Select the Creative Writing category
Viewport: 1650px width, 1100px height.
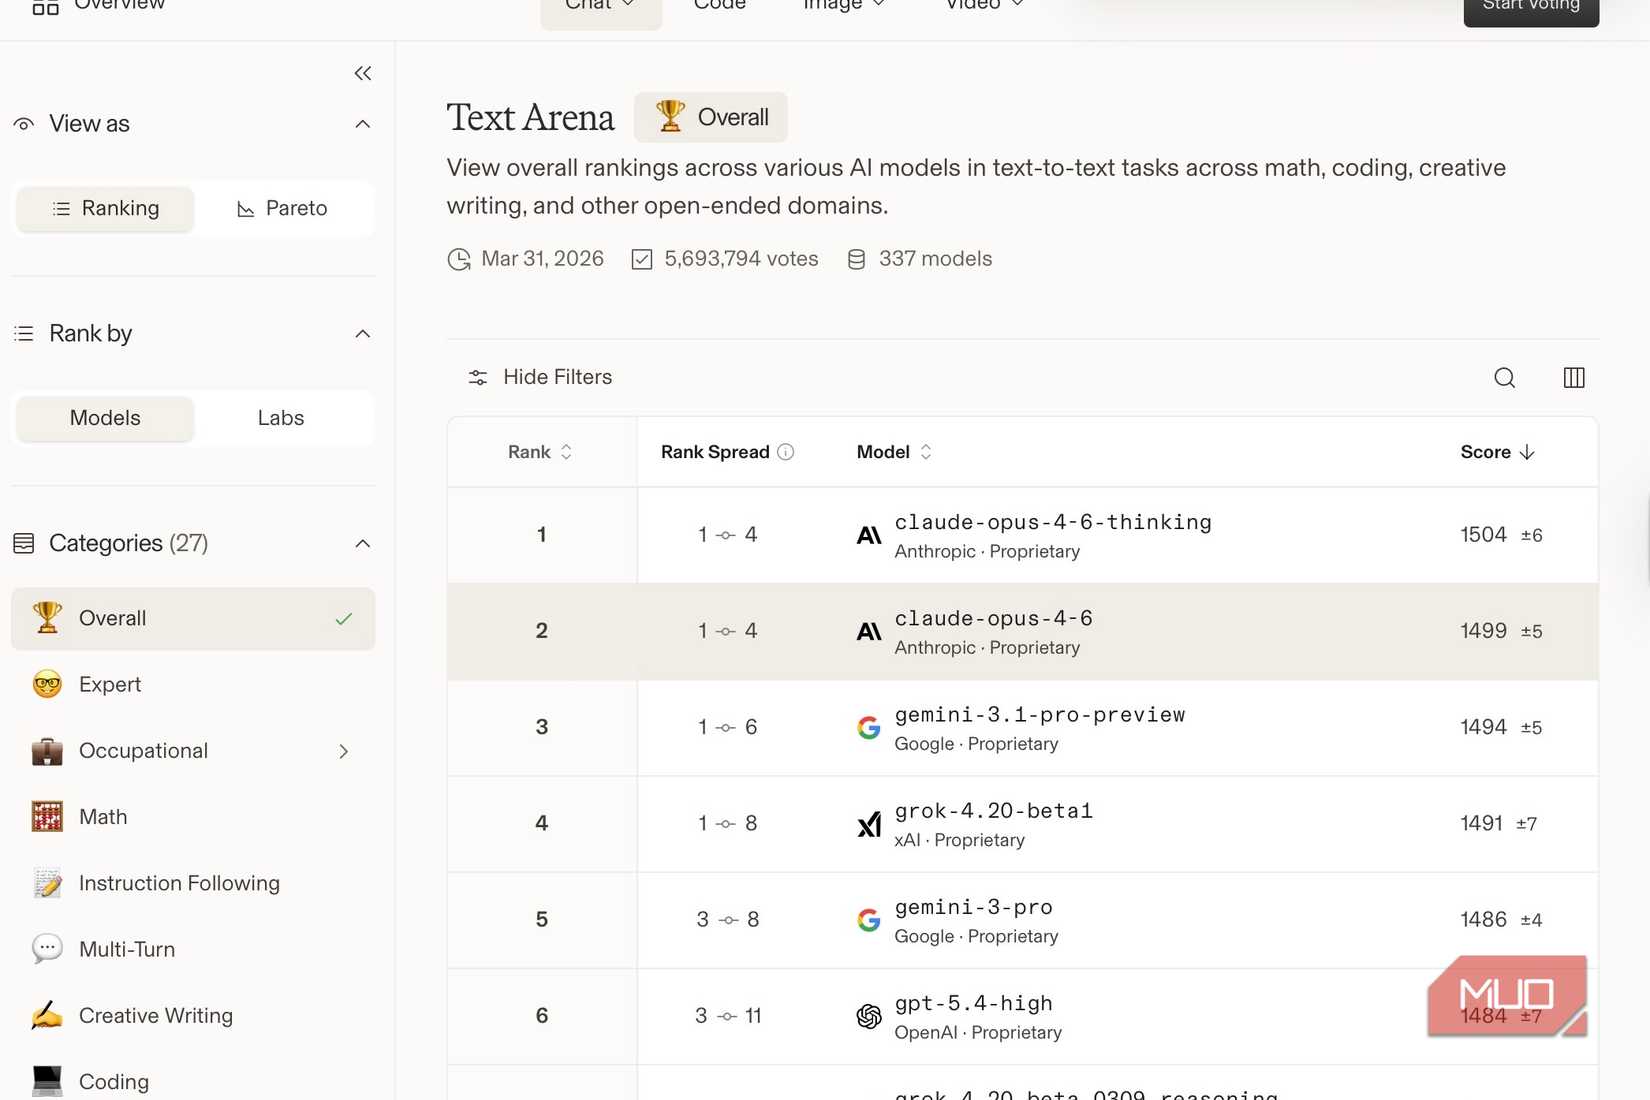[155, 1015]
